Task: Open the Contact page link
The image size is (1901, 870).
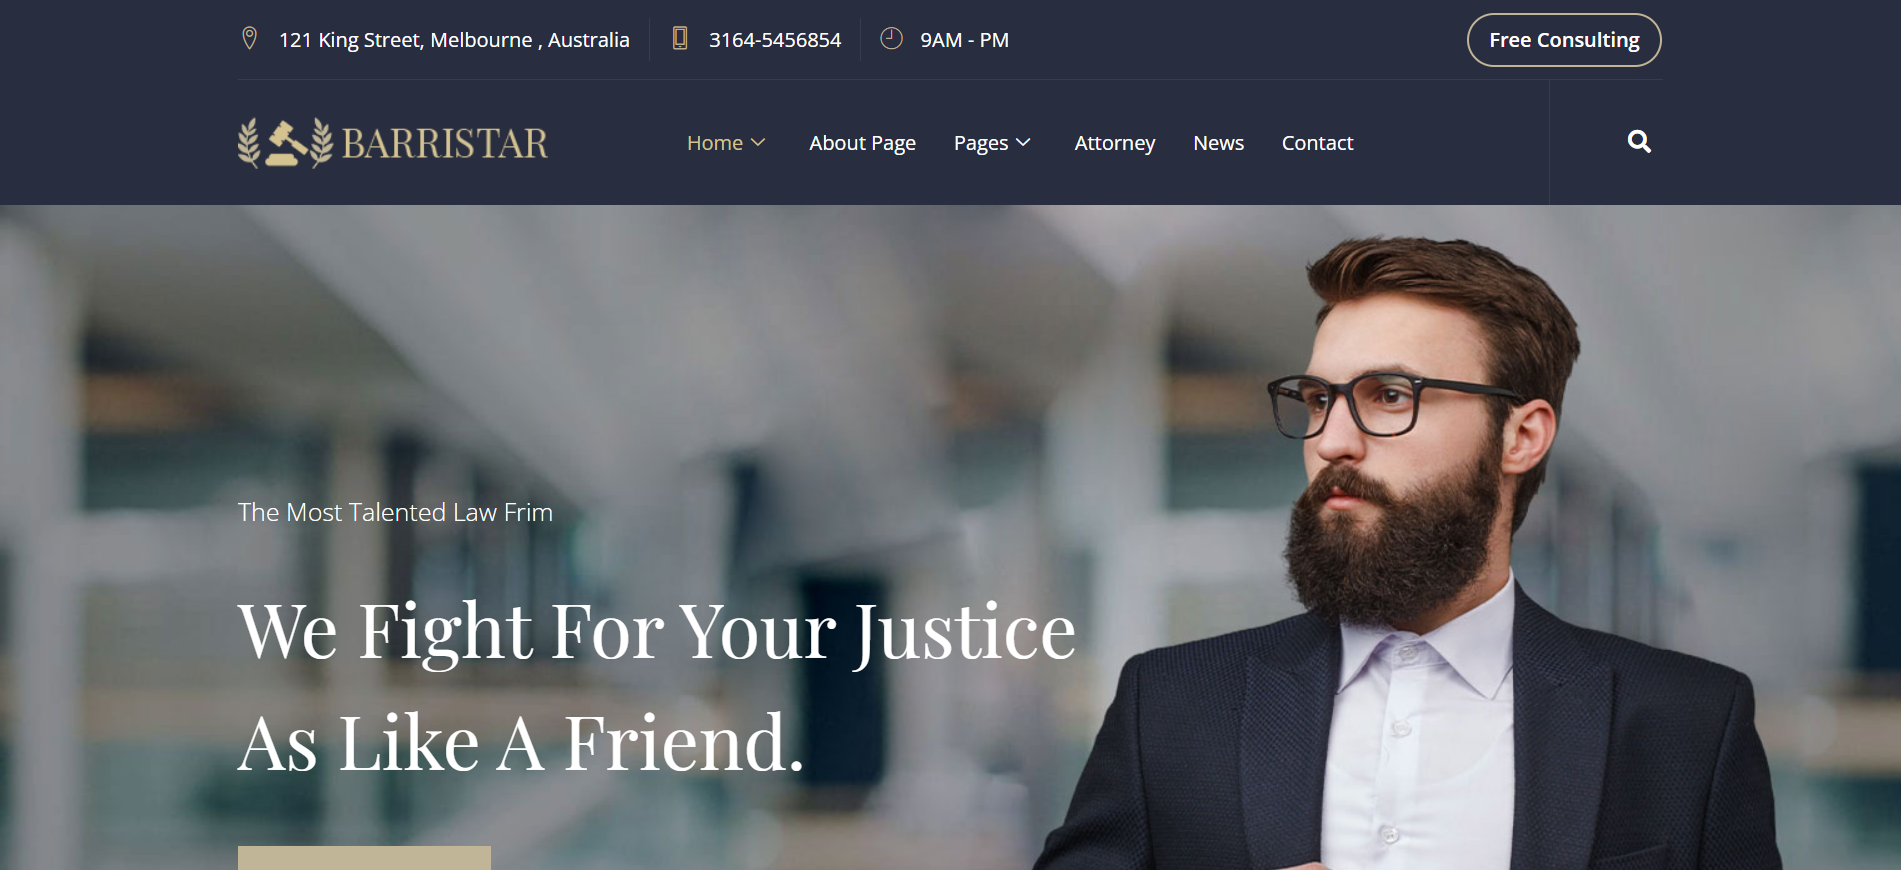Action: pyautogui.click(x=1317, y=143)
